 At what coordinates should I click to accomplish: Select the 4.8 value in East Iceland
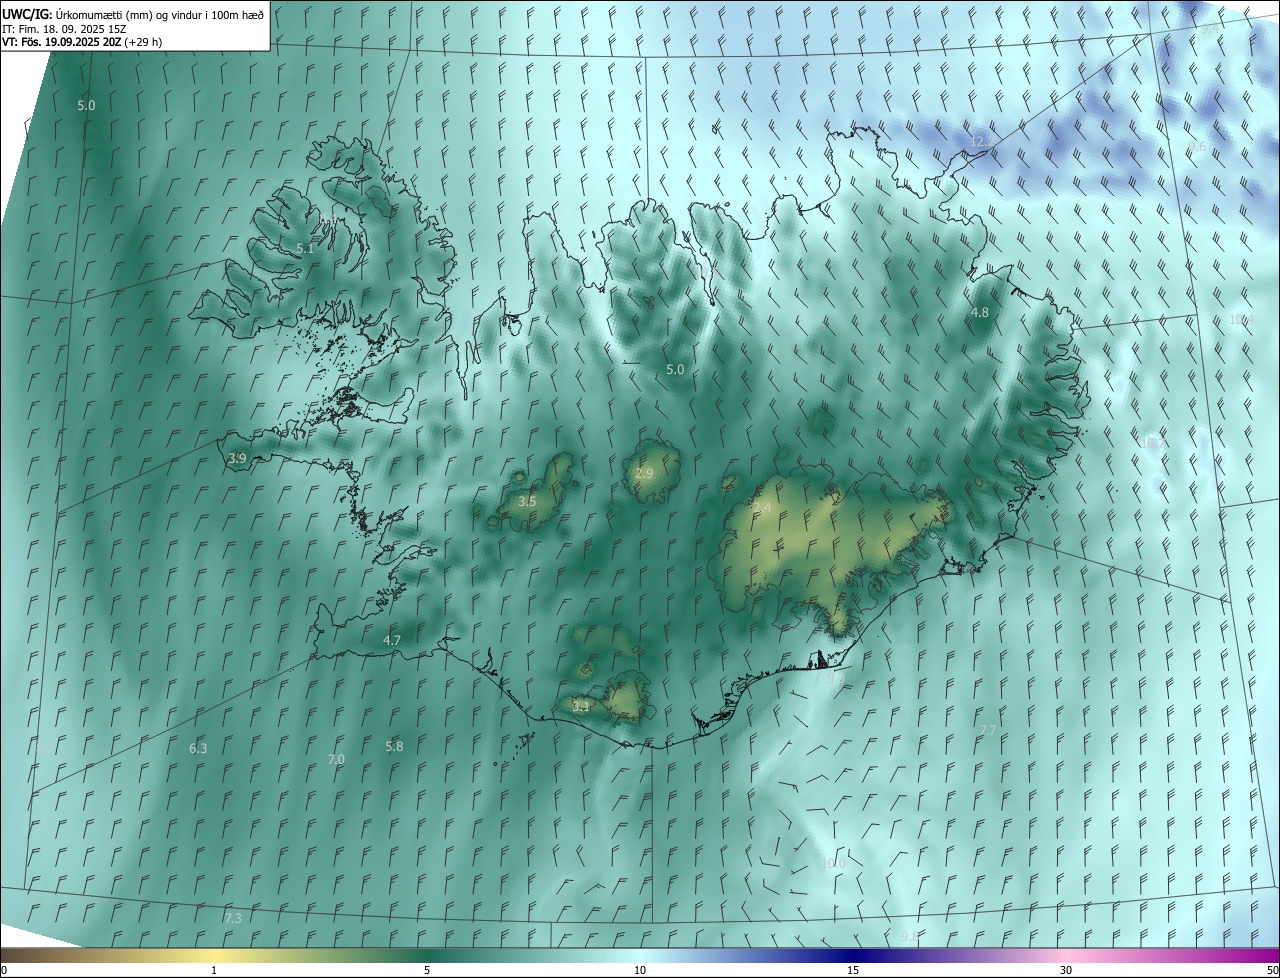(980, 312)
